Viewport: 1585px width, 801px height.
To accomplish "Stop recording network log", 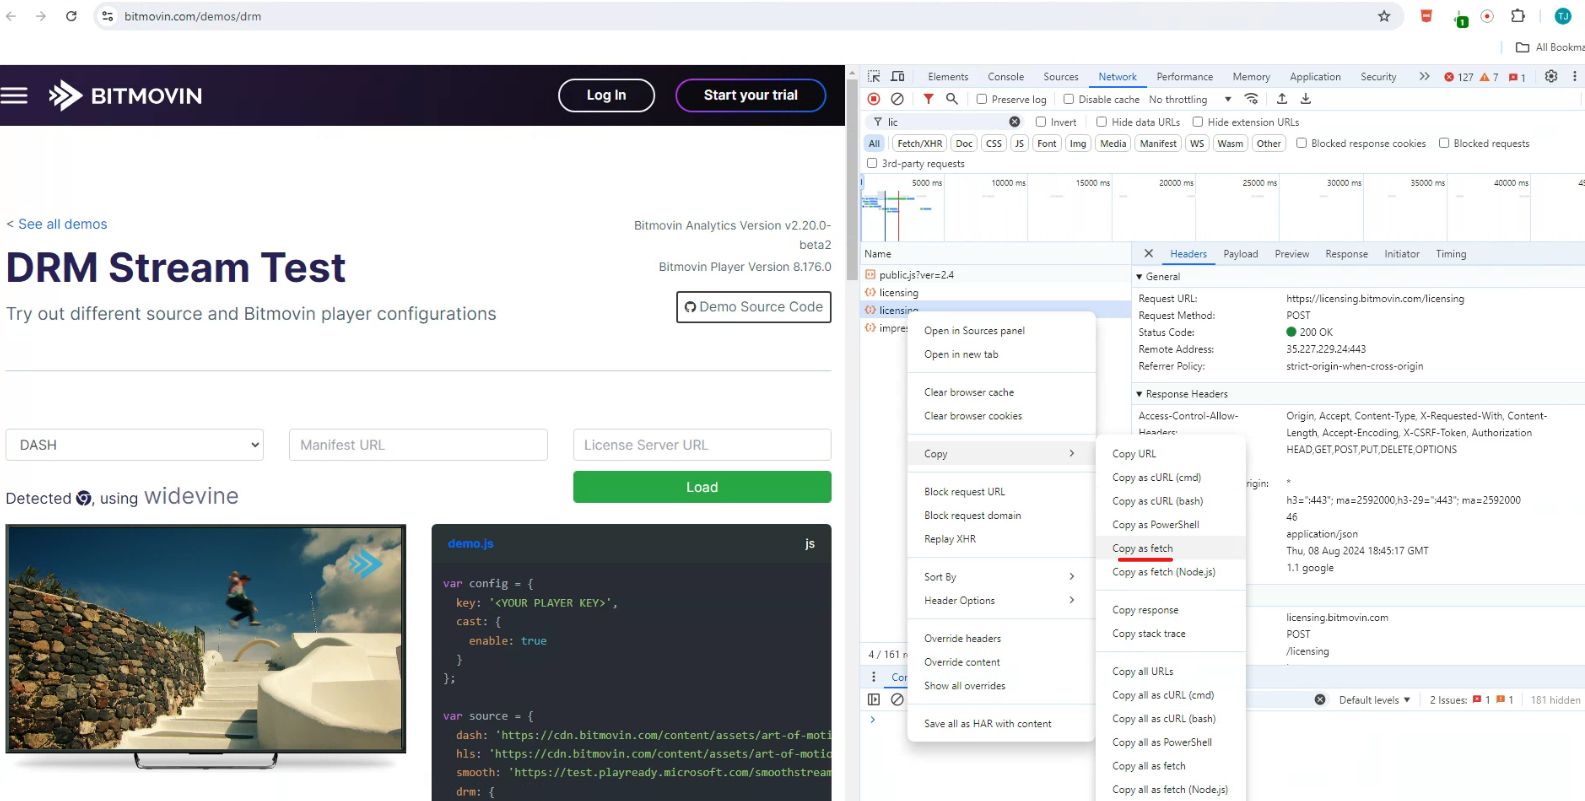I will tap(874, 99).
